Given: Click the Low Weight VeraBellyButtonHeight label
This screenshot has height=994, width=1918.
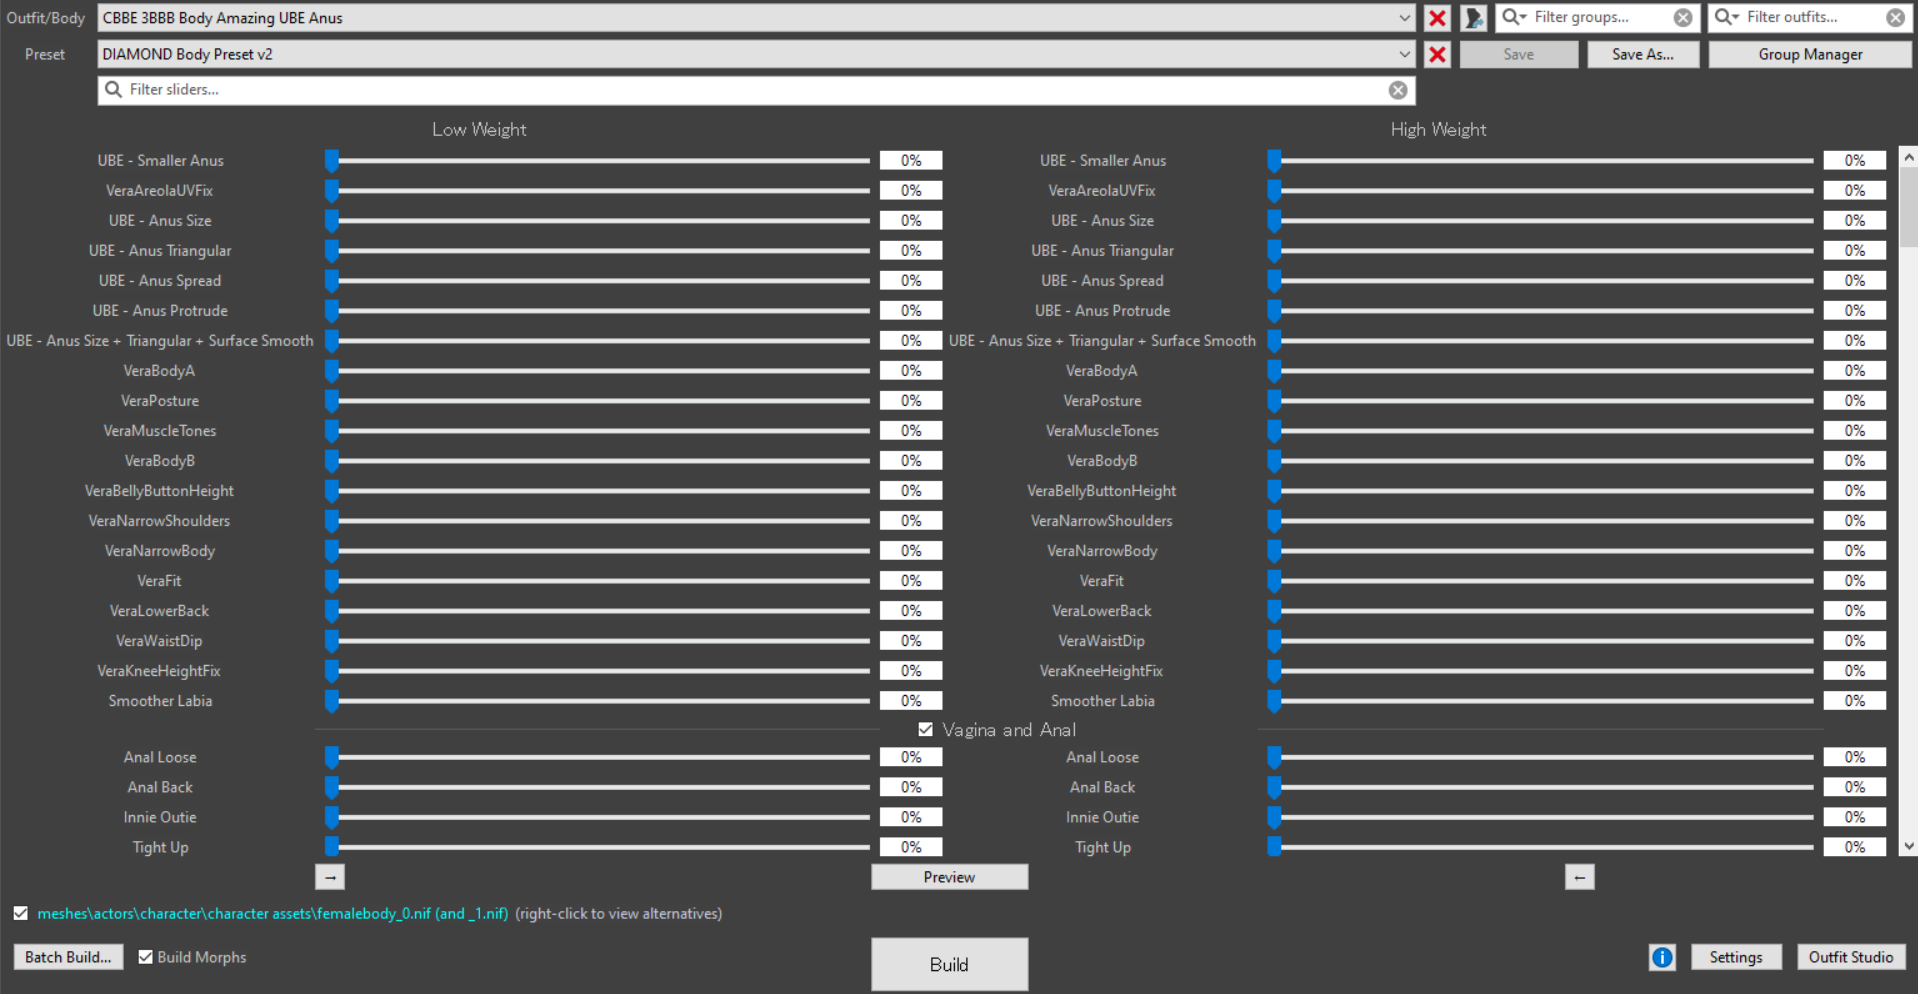Looking at the screenshot, I should 159,490.
